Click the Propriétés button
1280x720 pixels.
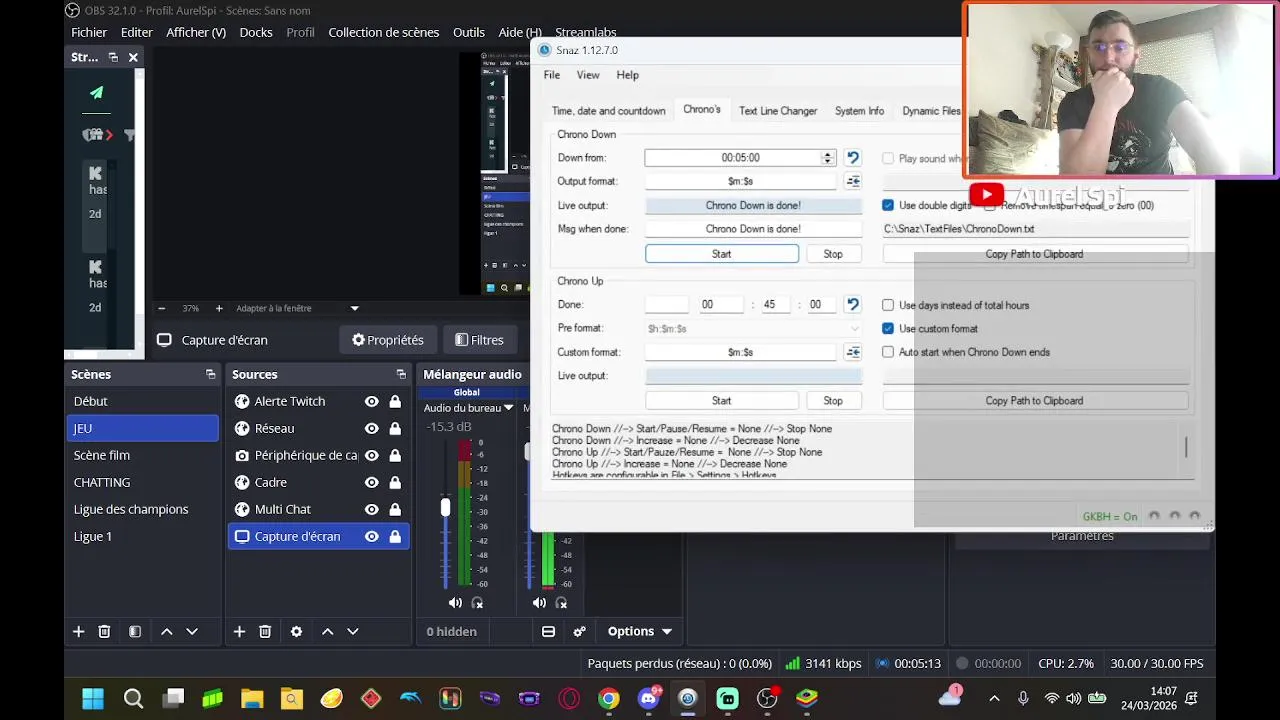(x=388, y=340)
